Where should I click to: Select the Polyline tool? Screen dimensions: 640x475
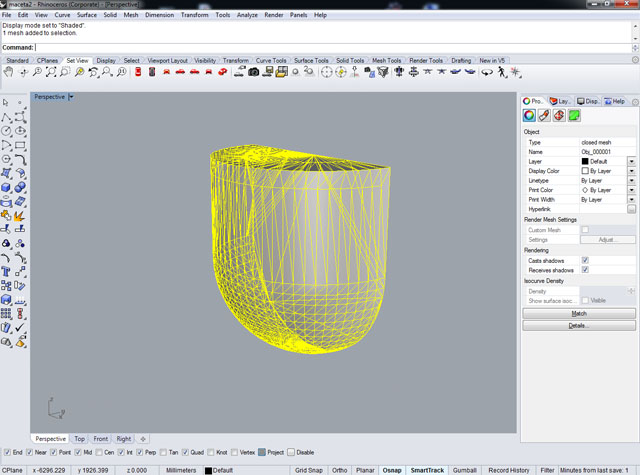[x=6, y=117]
